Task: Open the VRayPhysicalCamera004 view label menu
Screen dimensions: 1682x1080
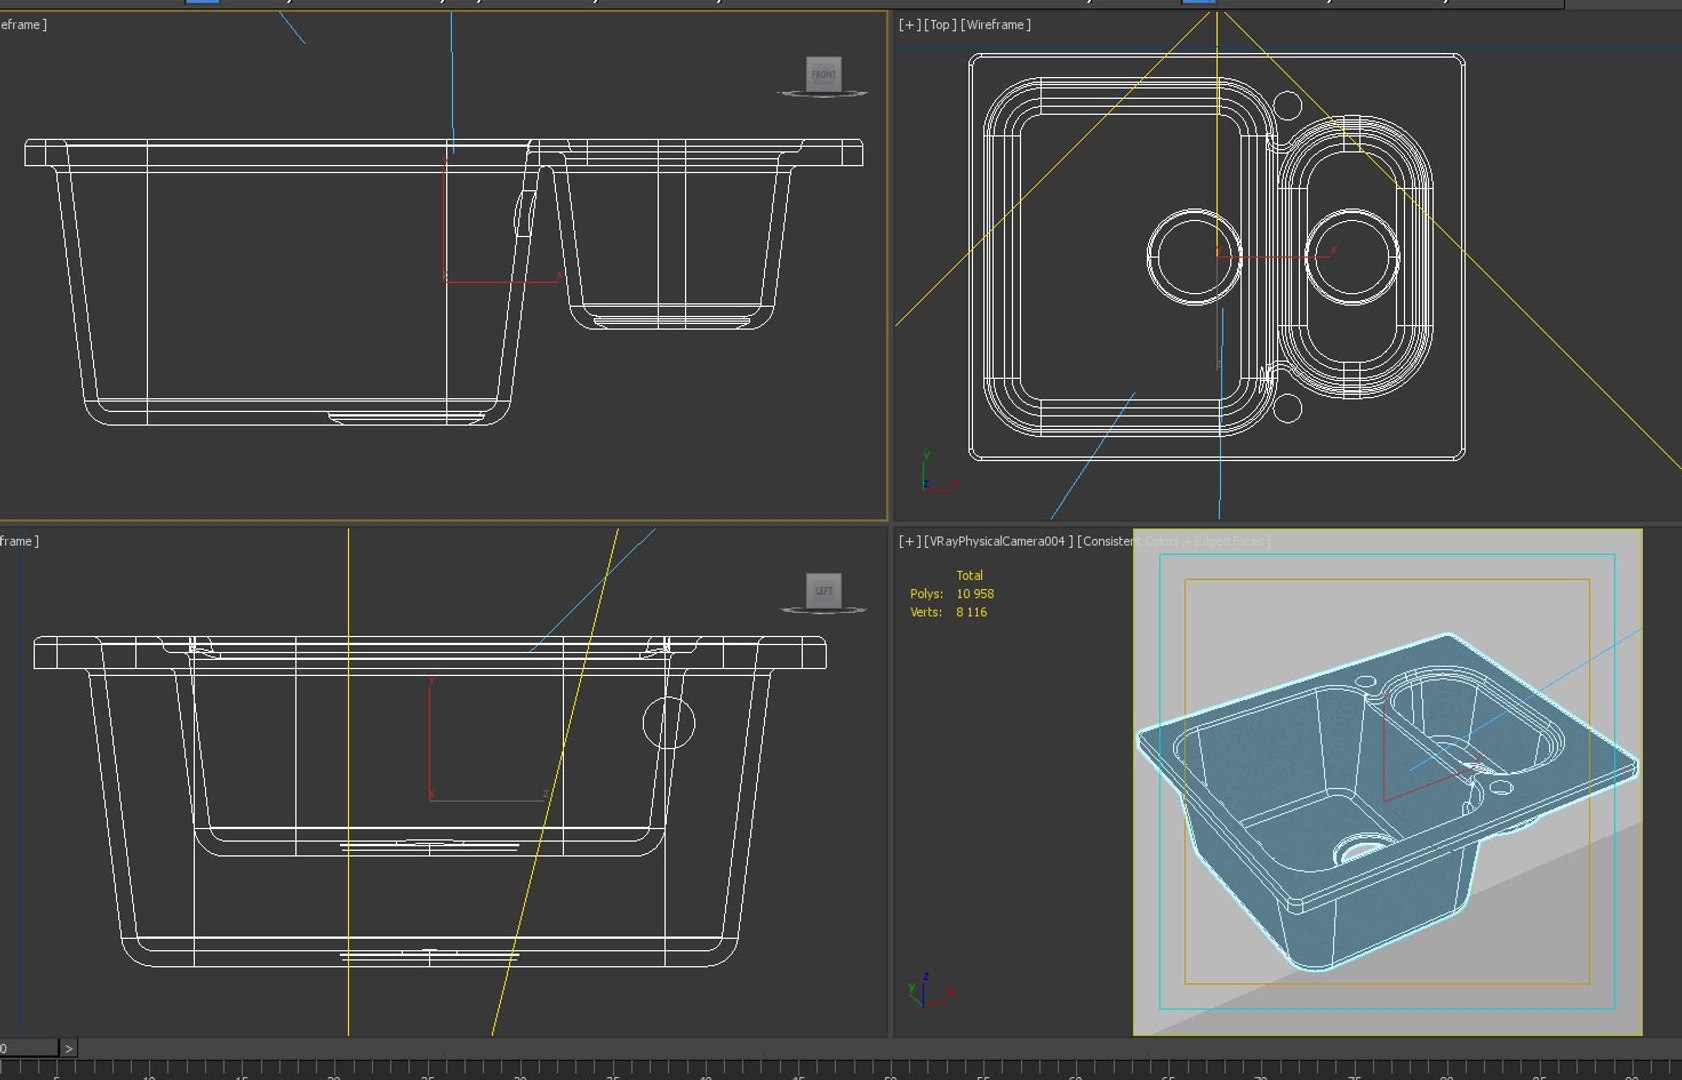Action: (999, 541)
